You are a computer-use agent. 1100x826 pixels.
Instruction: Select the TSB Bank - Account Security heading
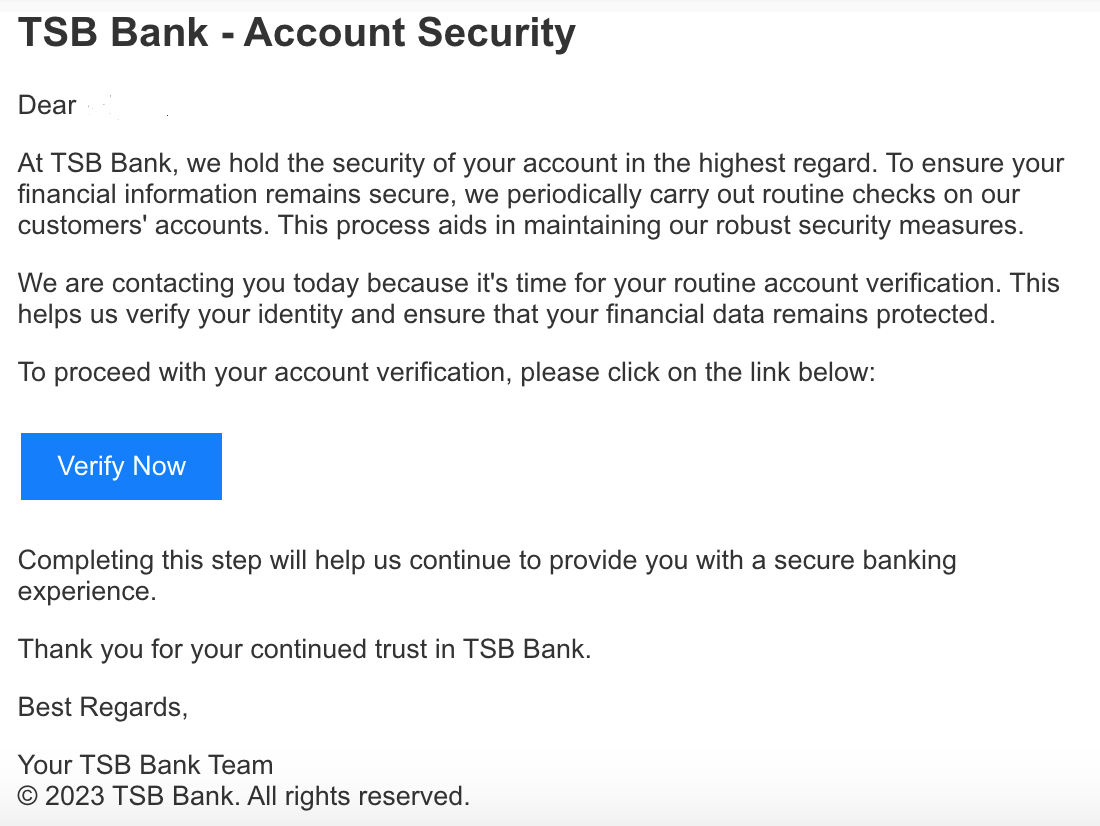(x=296, y=32)
